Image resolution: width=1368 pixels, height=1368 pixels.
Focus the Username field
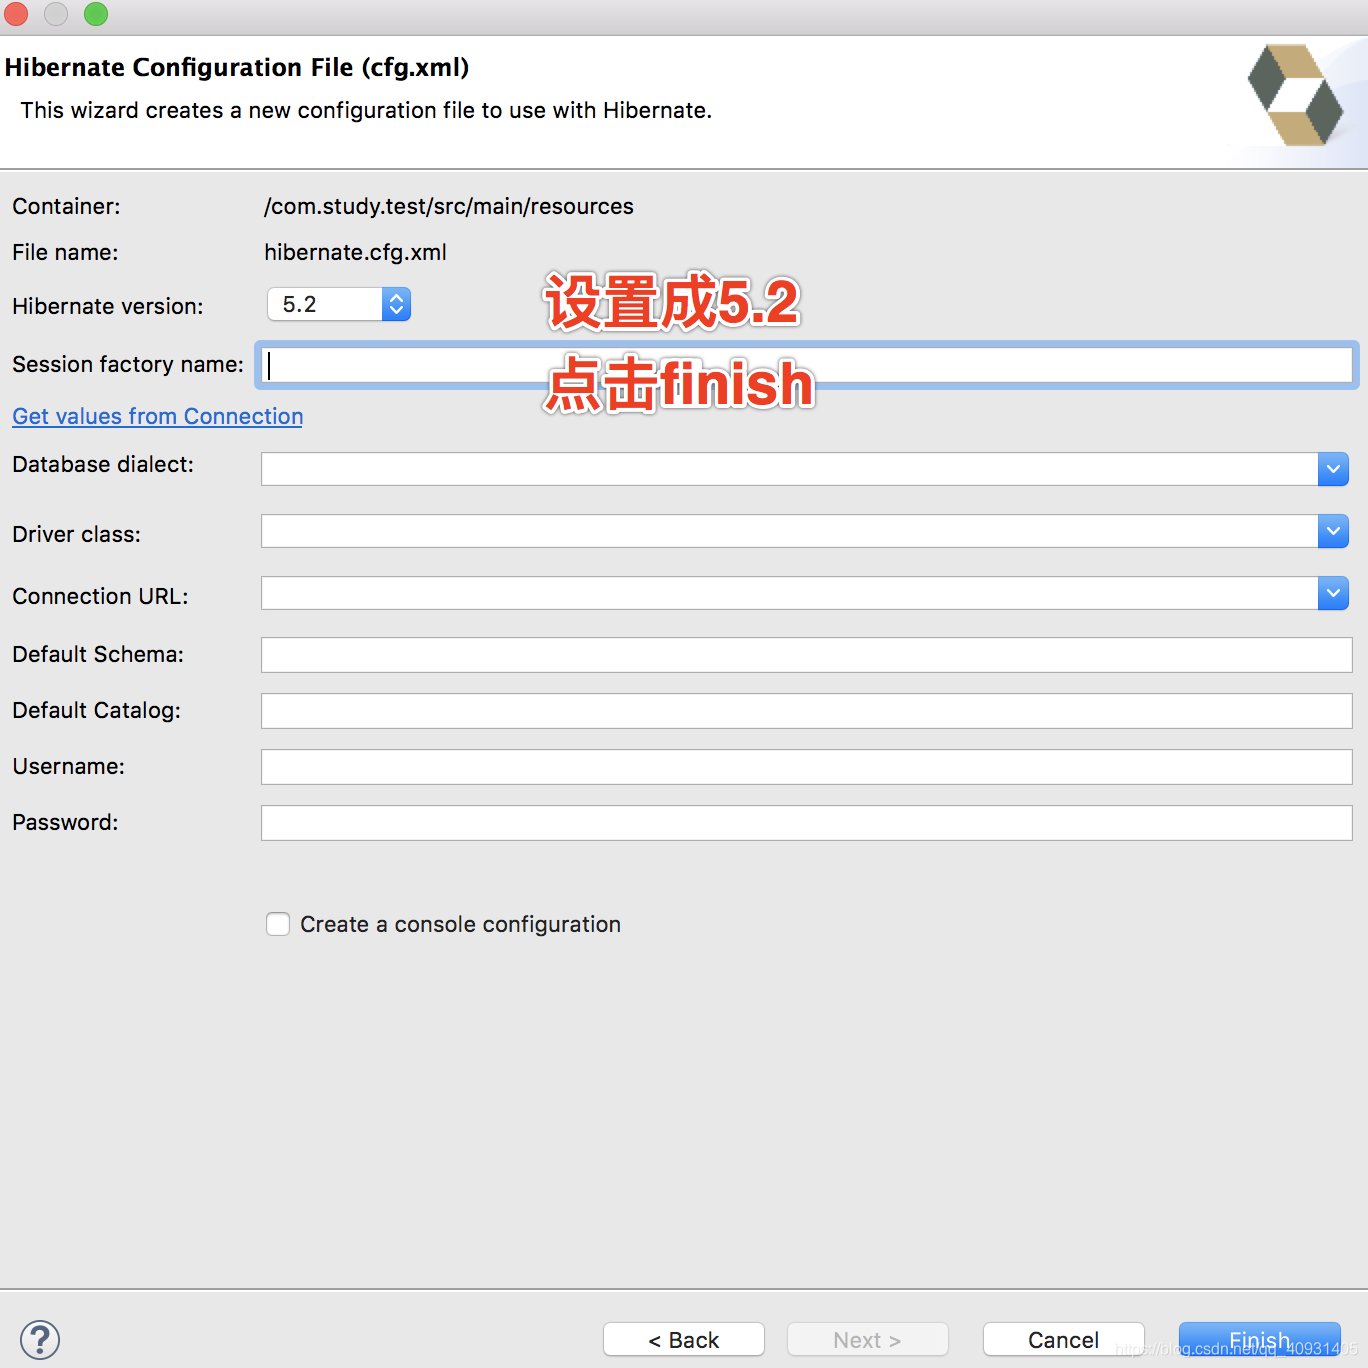click(807, 767)
